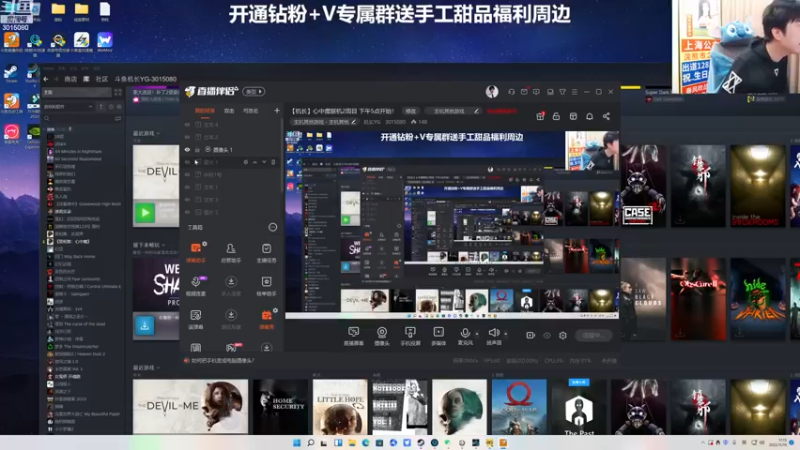800x450 pixels.
Task: Add a new scene with the plus icon
Action: (277, 110)
